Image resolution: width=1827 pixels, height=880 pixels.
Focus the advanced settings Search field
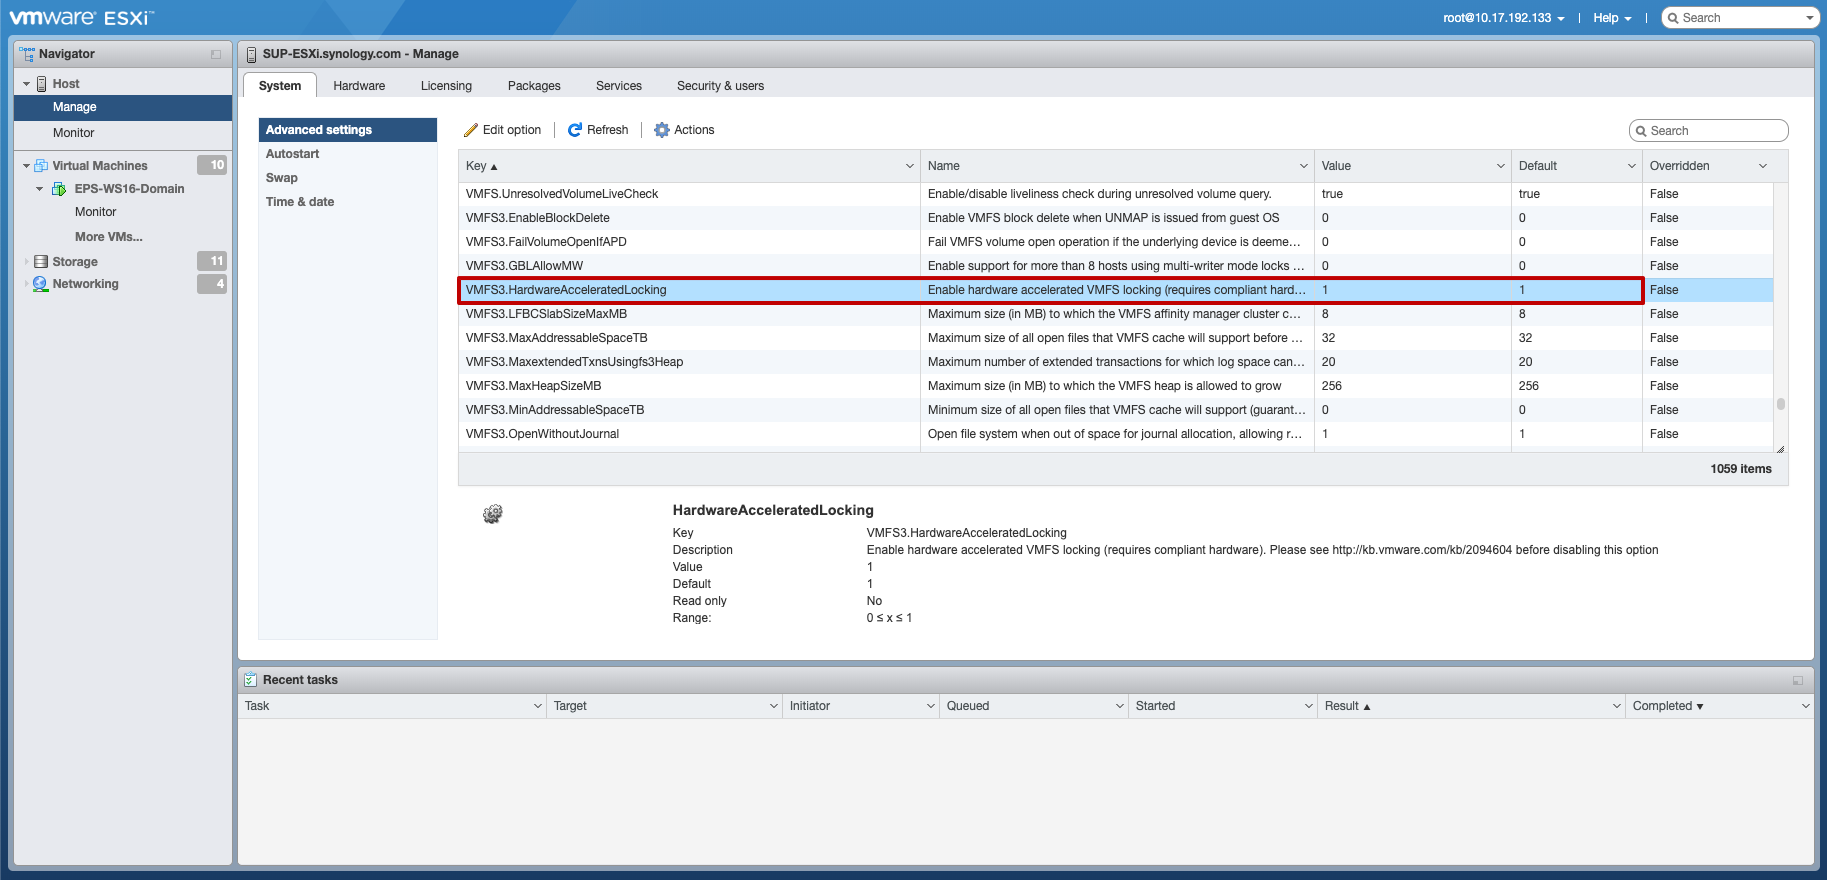[1708, 131]
